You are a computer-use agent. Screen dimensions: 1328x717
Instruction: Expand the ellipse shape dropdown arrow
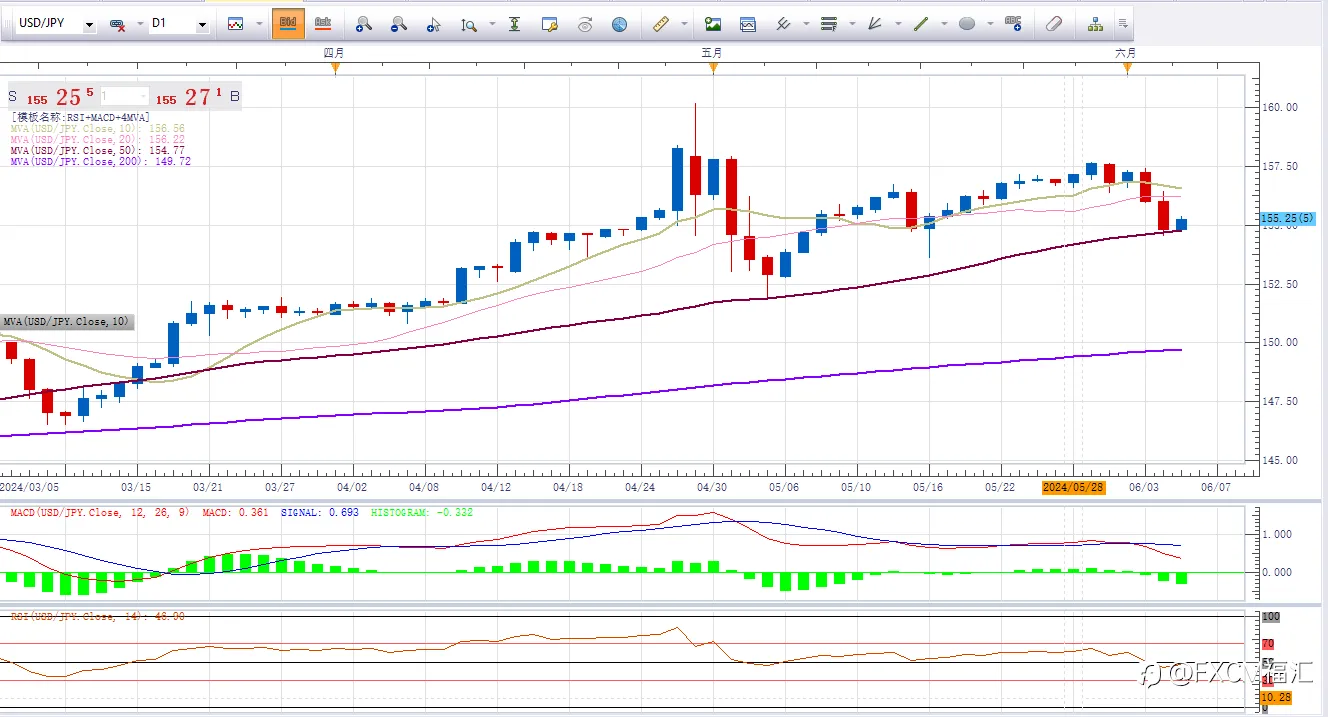click(x=990, y=24)
